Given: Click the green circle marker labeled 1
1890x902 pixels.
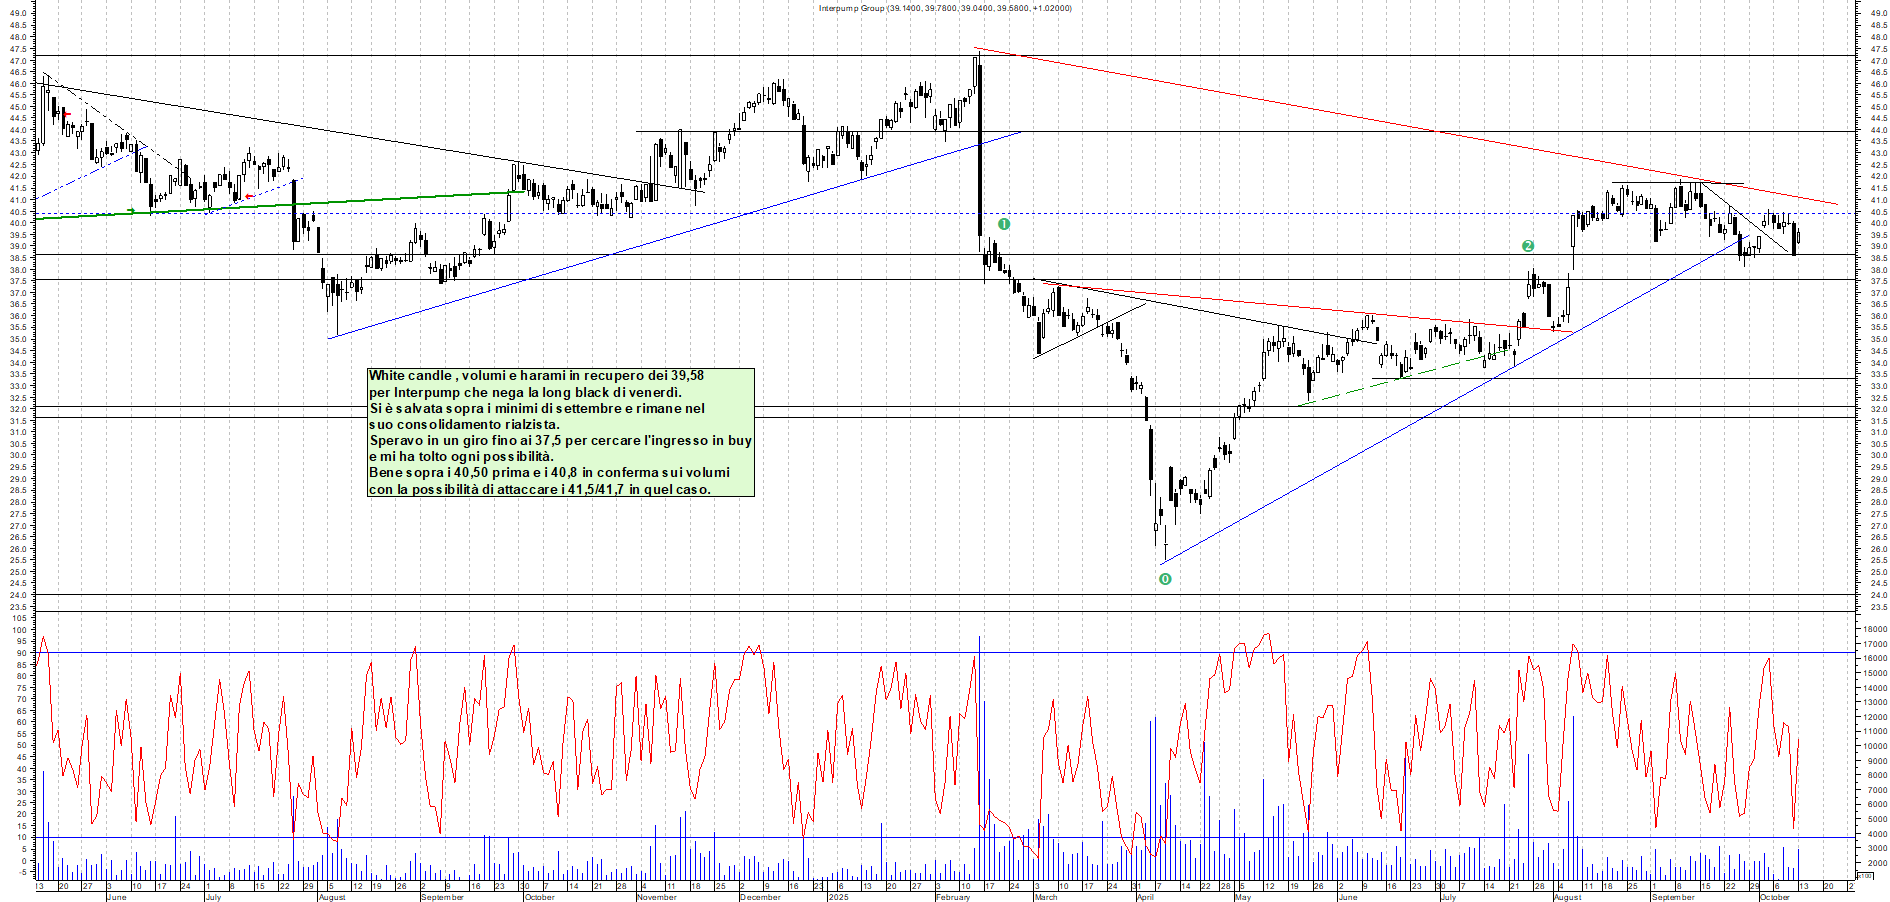Looking at the screenshot, I should pos(1004,224).
